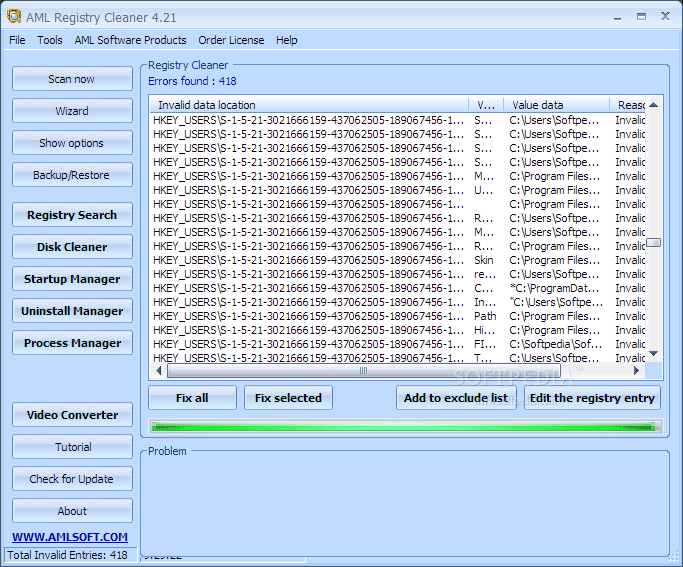This screenshot has height=567, width=683.
Task: Select the row with value name re...
Action: (x=398, y=274)
